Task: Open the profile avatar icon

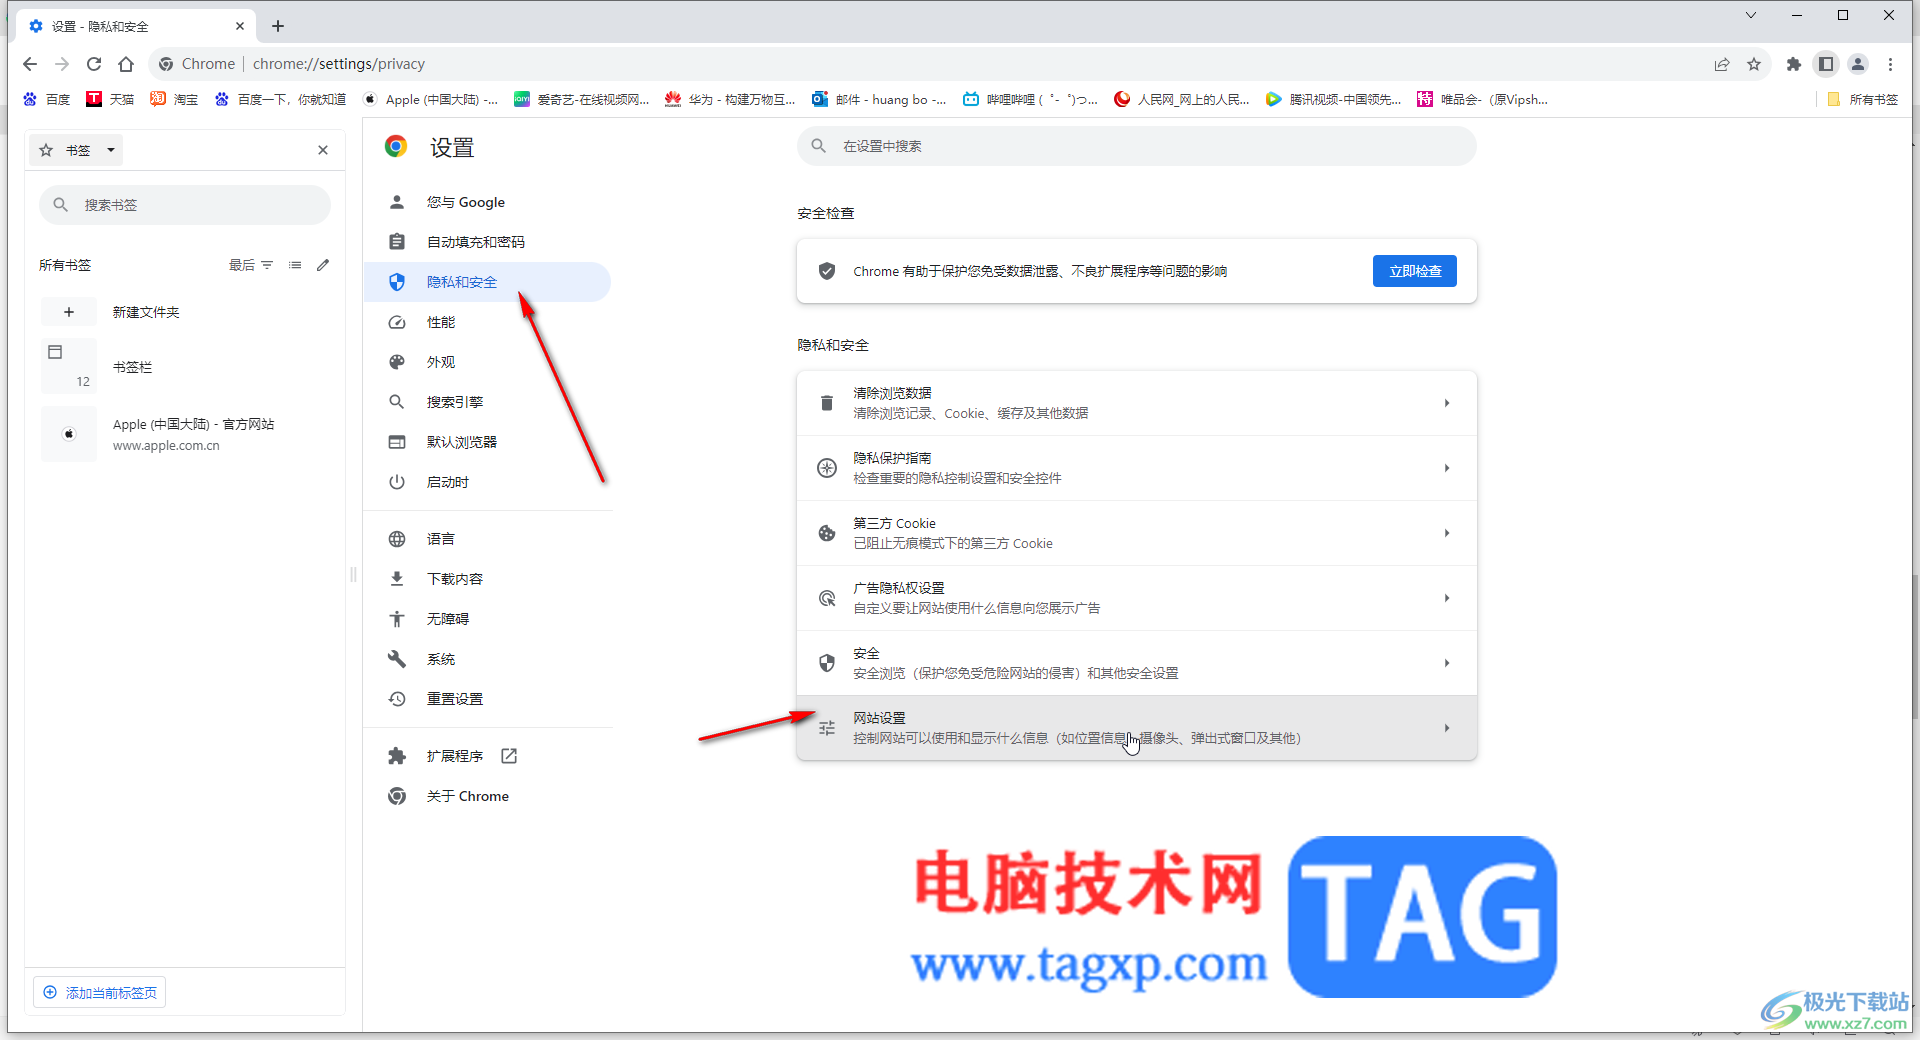Action: point(1858,64)
